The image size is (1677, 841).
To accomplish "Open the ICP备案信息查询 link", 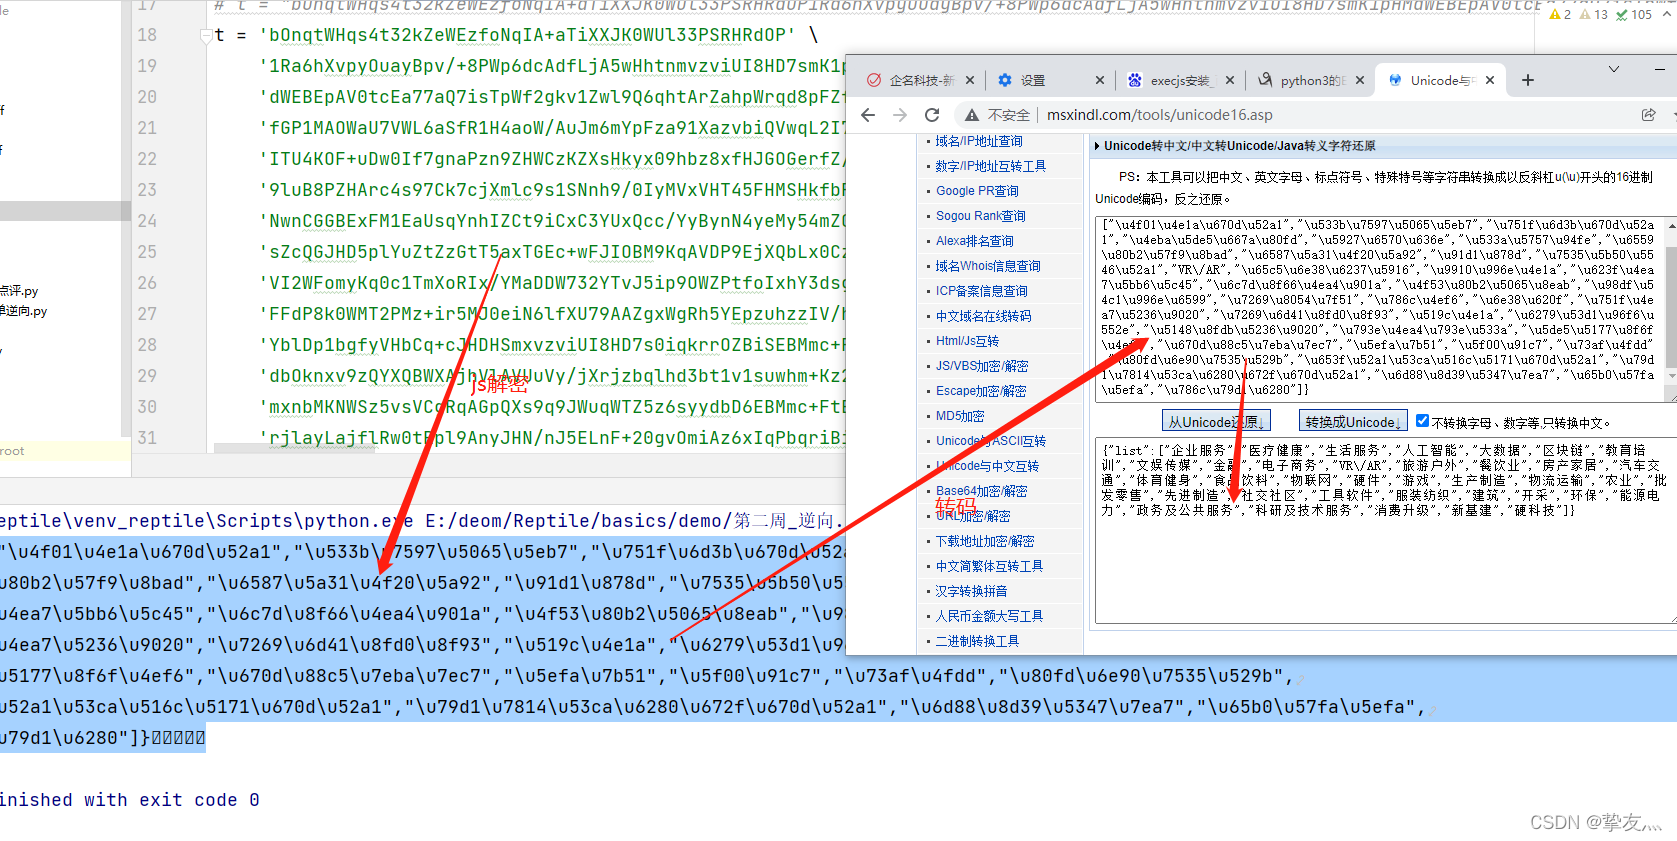I will [x=981, y=291].
